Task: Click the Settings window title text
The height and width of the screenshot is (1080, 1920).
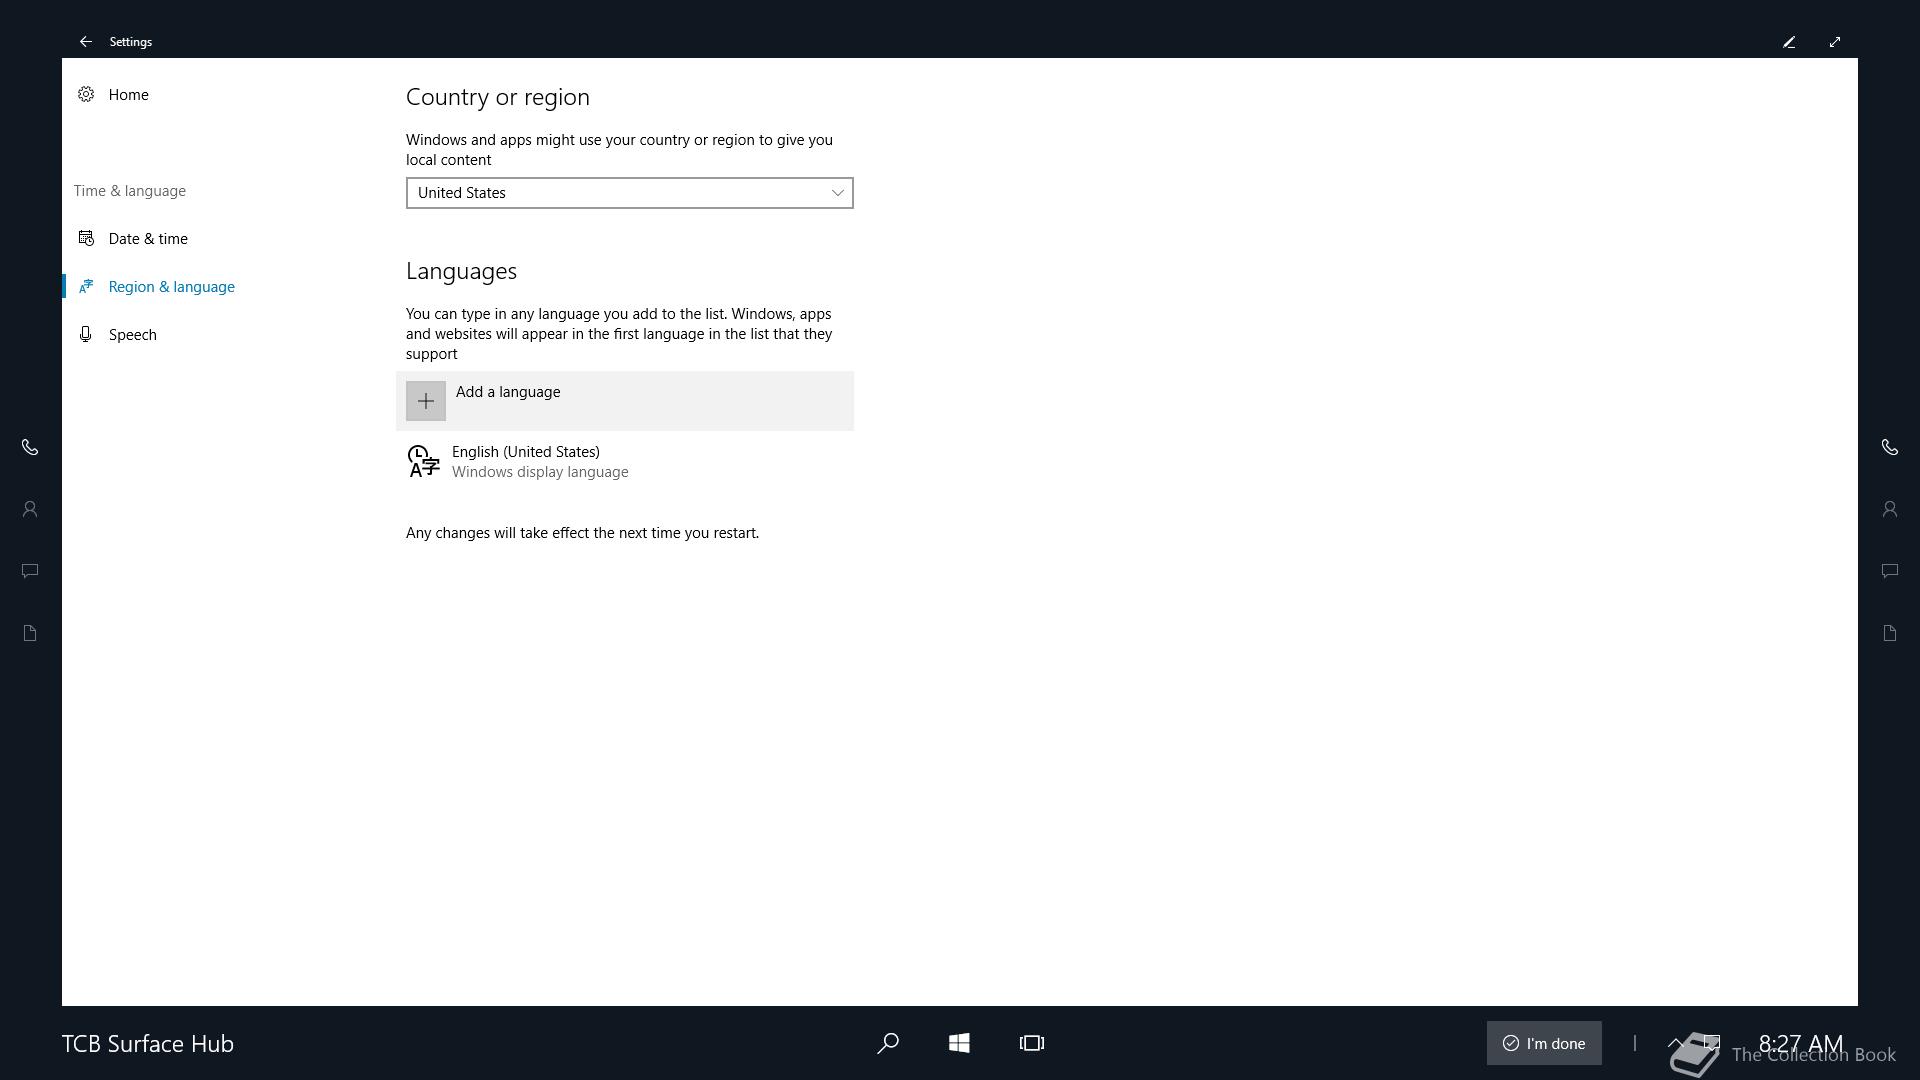Action: (x=131, y=42)
